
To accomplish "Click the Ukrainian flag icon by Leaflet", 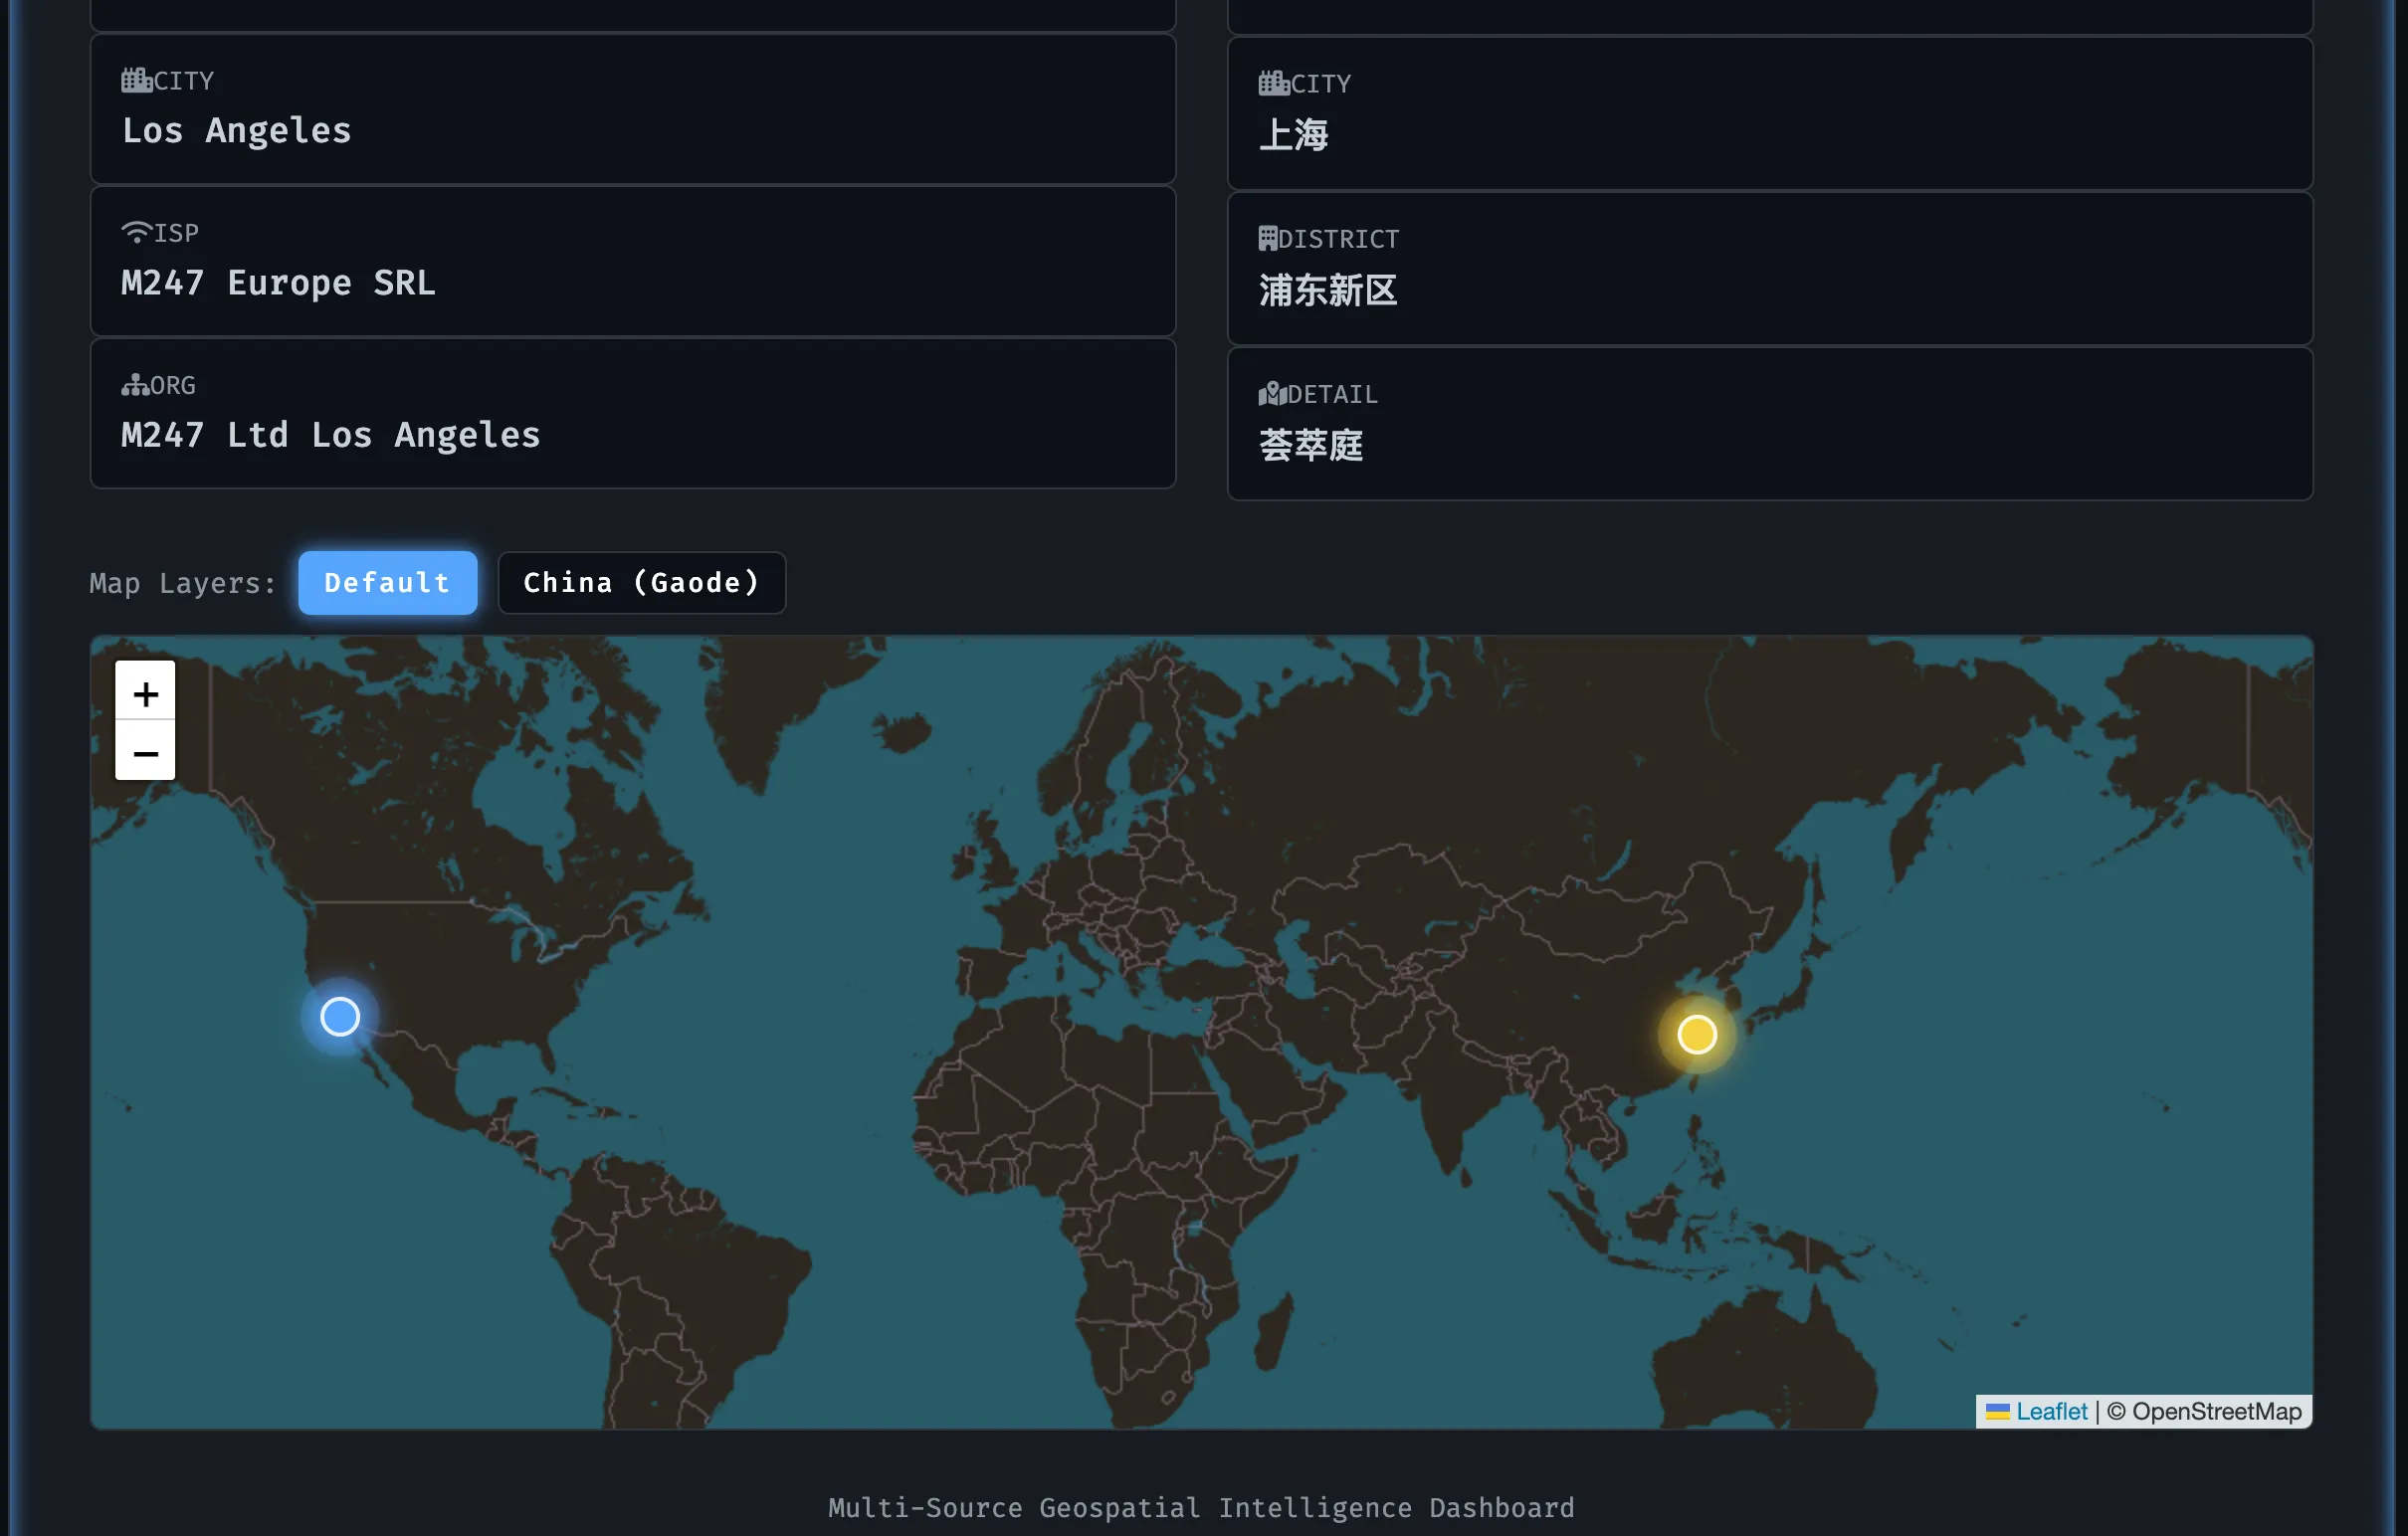I will [1997, 1411].
